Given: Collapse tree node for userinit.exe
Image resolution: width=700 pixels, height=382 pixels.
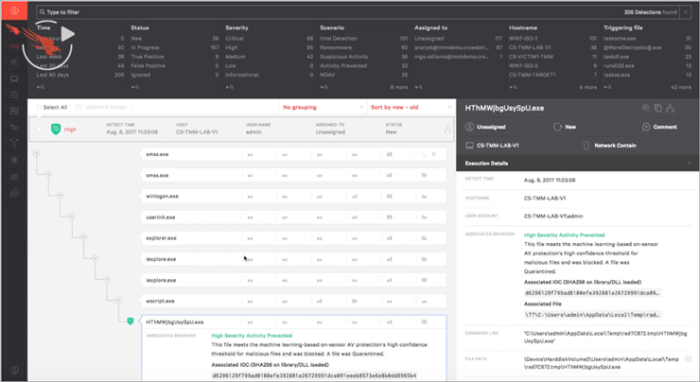Looking at the screenshot, I should (71, 216).
